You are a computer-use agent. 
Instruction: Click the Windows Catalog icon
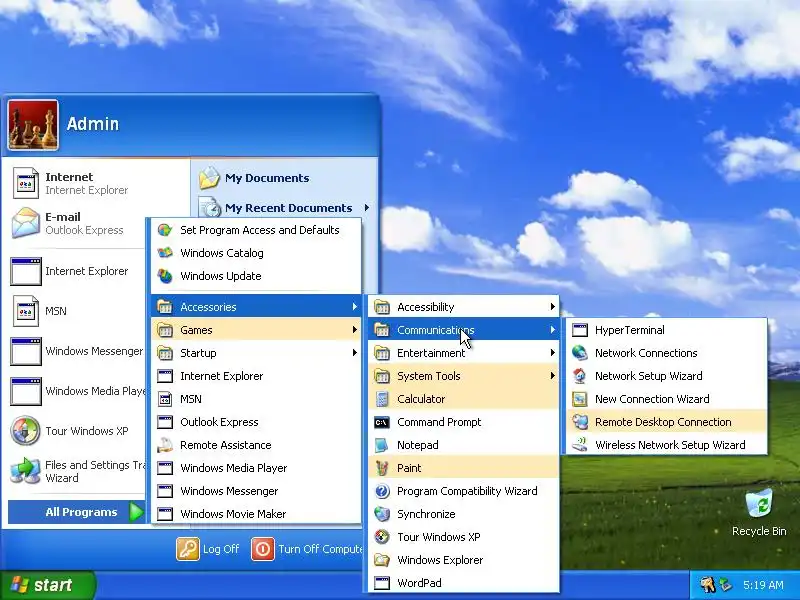pos(165,253)
